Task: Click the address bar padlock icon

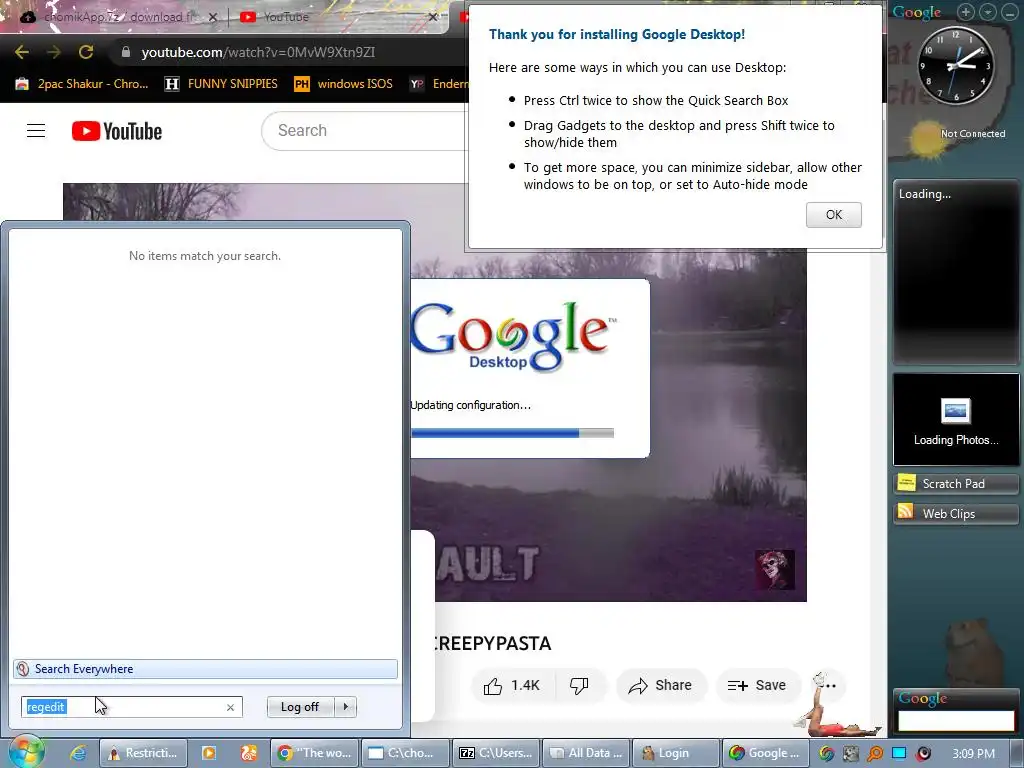Action: 125,52
